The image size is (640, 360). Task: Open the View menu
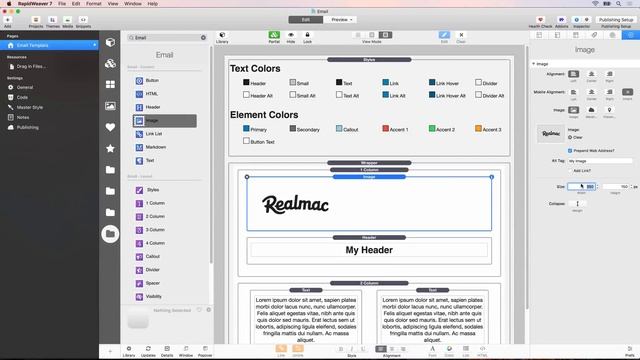click(113, 4)
